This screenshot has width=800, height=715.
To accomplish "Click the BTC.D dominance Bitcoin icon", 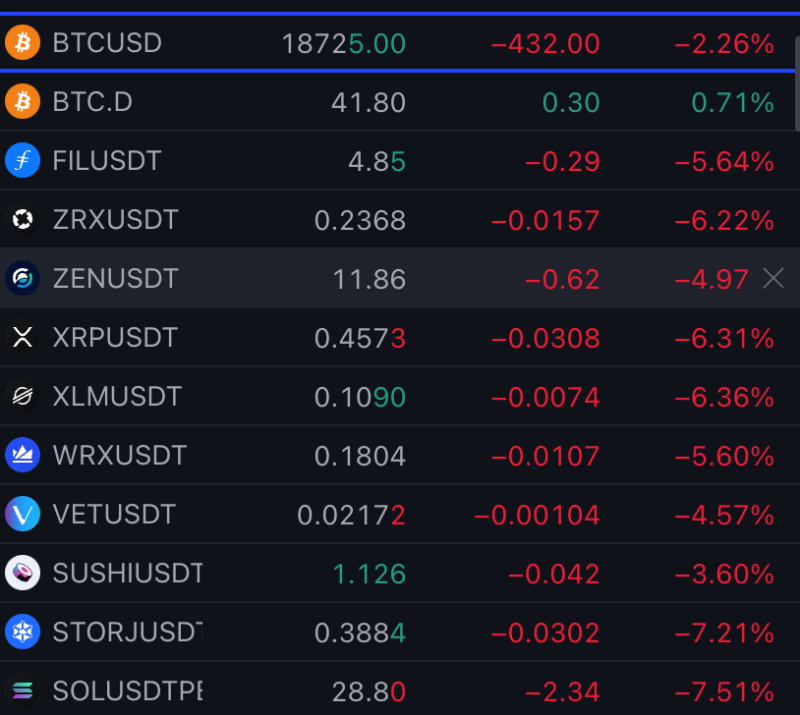I will coord(22,102).
